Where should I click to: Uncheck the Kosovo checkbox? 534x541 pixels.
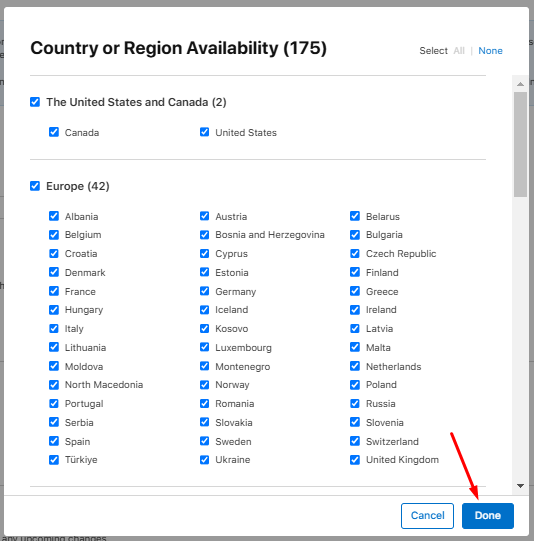click(205, 328)
